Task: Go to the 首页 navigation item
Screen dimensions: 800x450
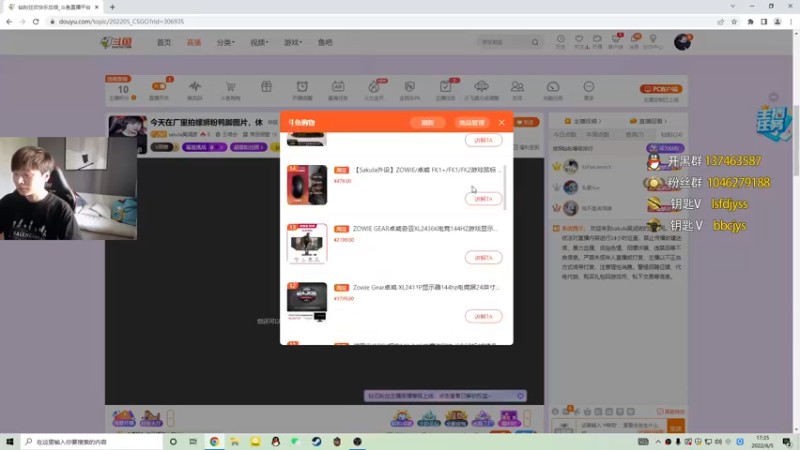Action: click(164, 42)
